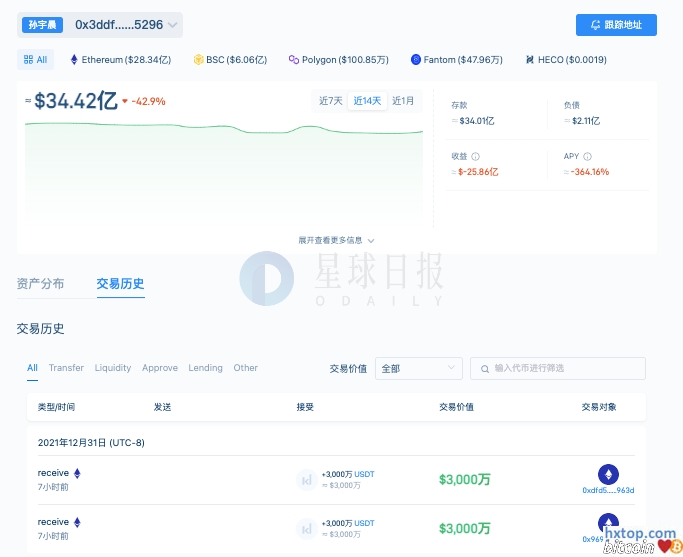The width and height of the screenshot is (683, 557).
Task: Select the 近14天 time range
Action: (366, 101)
